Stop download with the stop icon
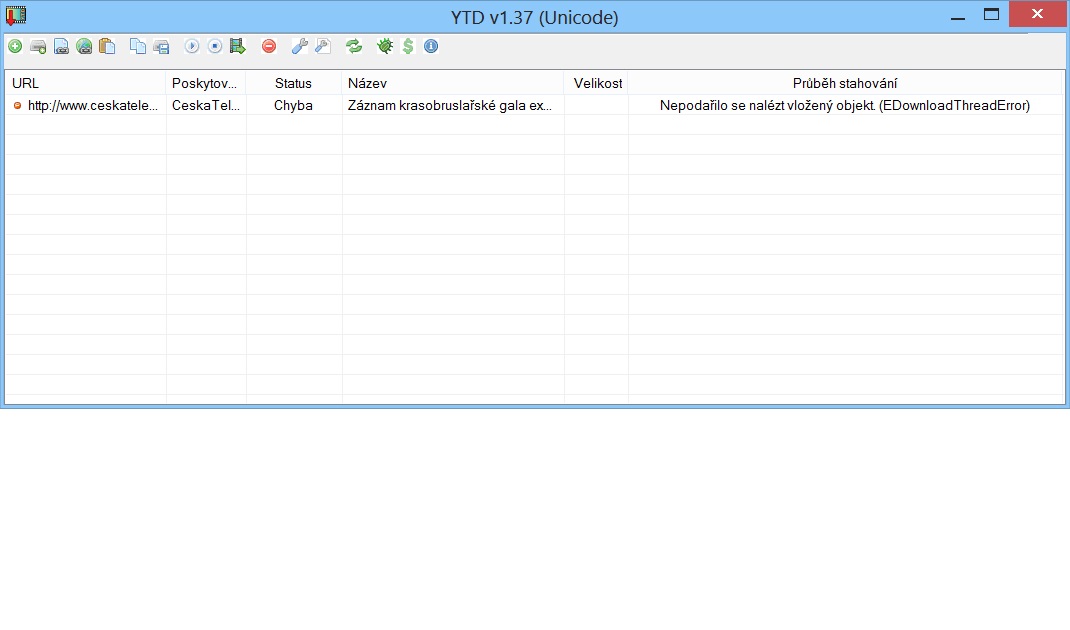1070x630 pixels. coord(215,46)
